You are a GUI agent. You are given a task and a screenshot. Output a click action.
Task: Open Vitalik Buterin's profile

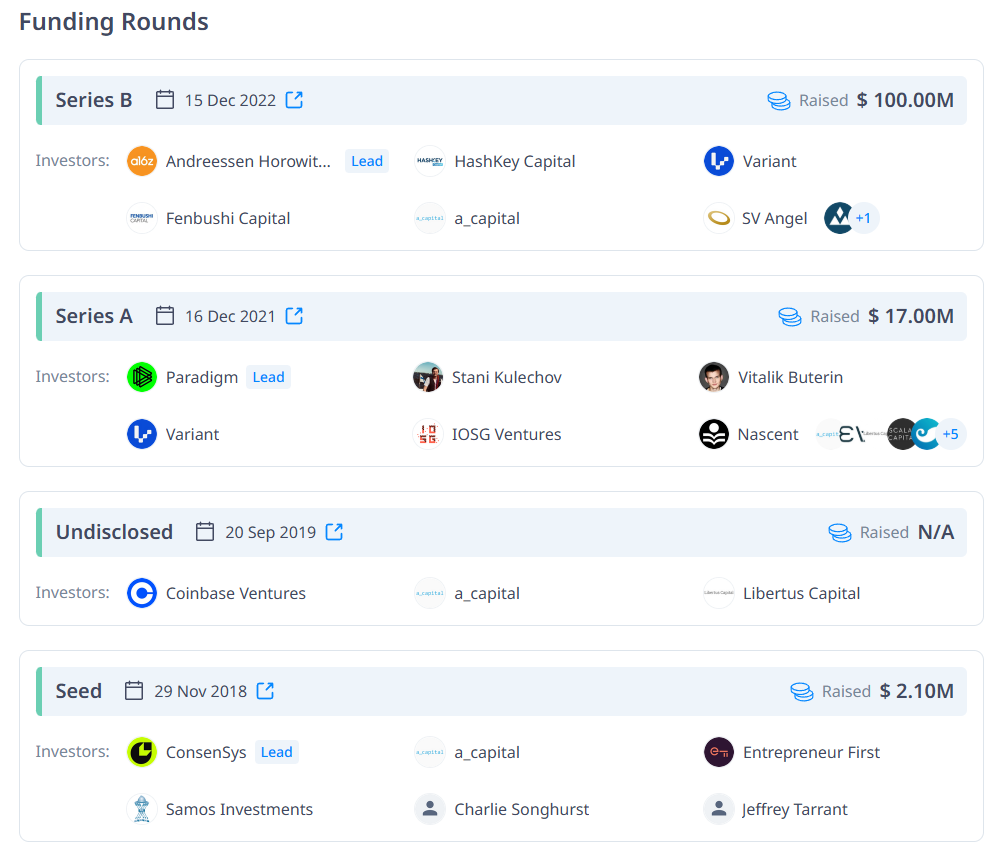[790, 377]
